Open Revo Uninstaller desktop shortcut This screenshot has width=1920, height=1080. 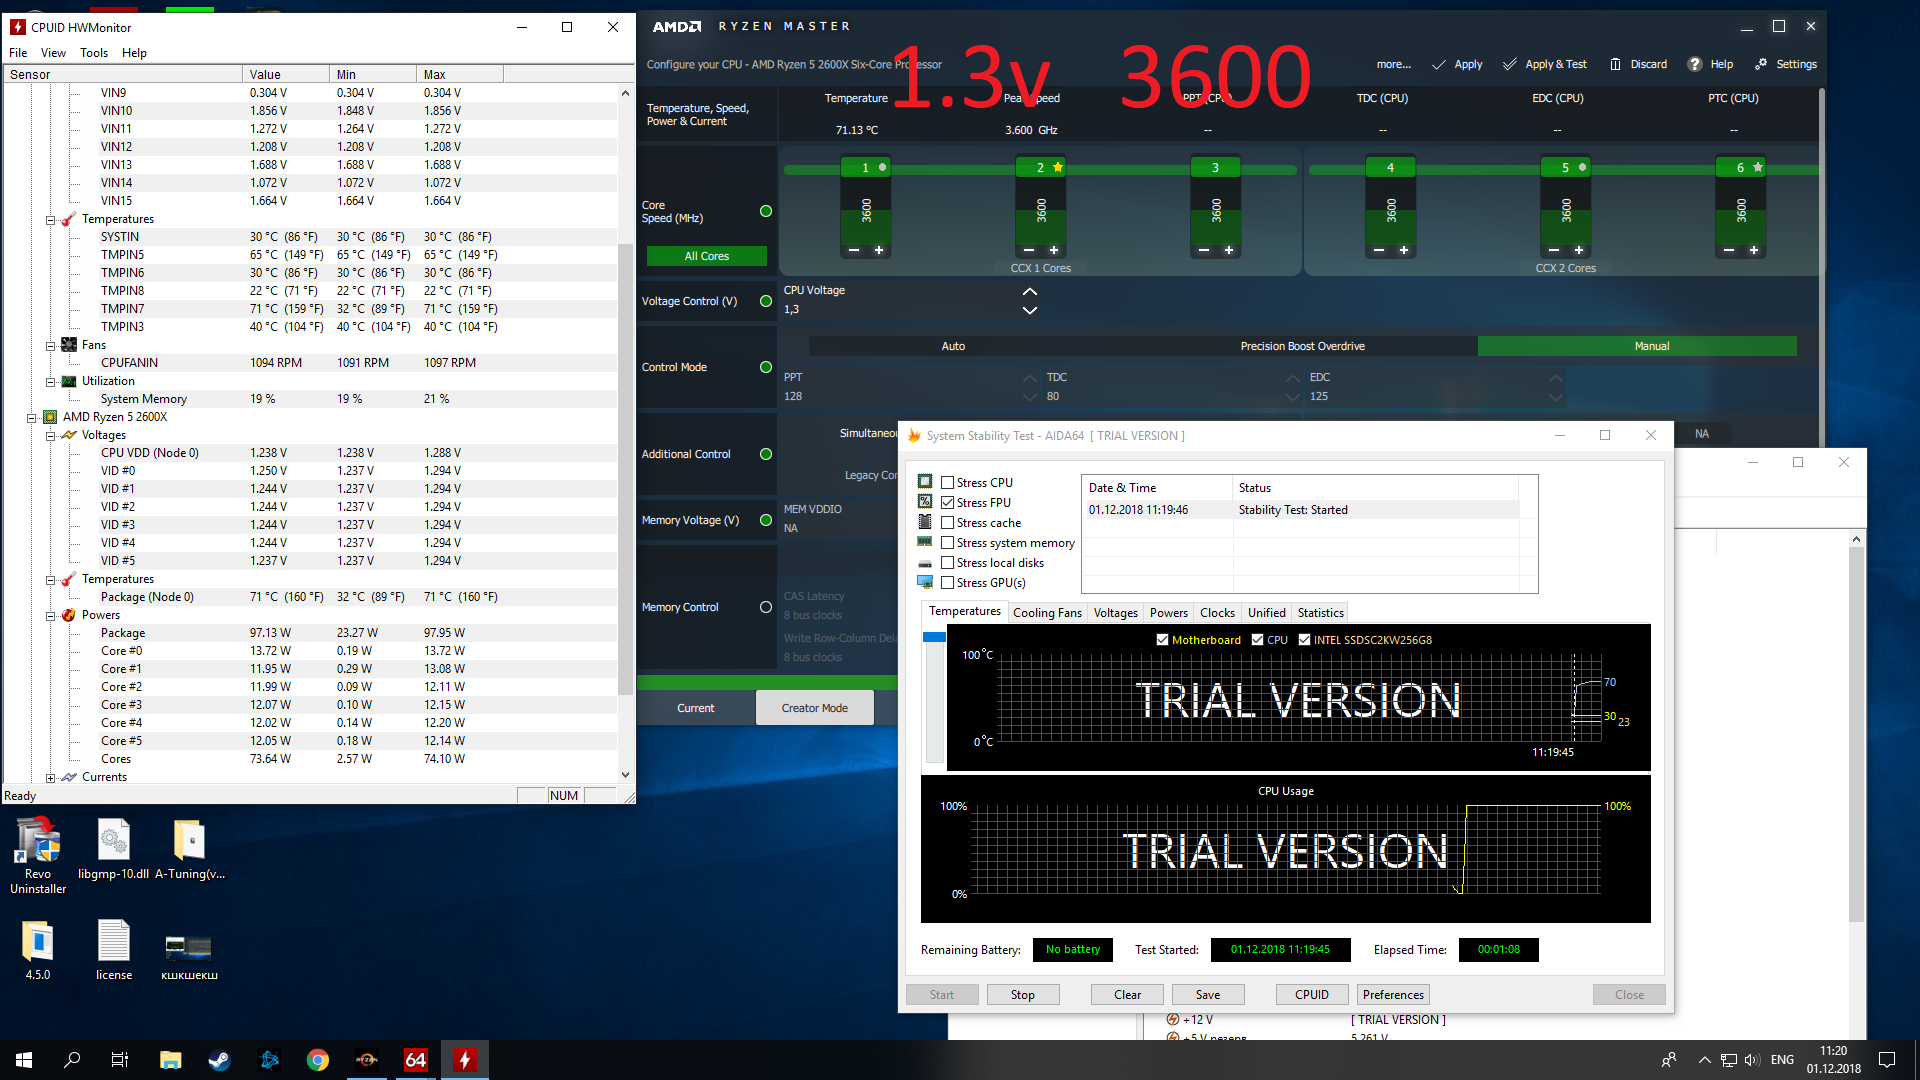37,842
